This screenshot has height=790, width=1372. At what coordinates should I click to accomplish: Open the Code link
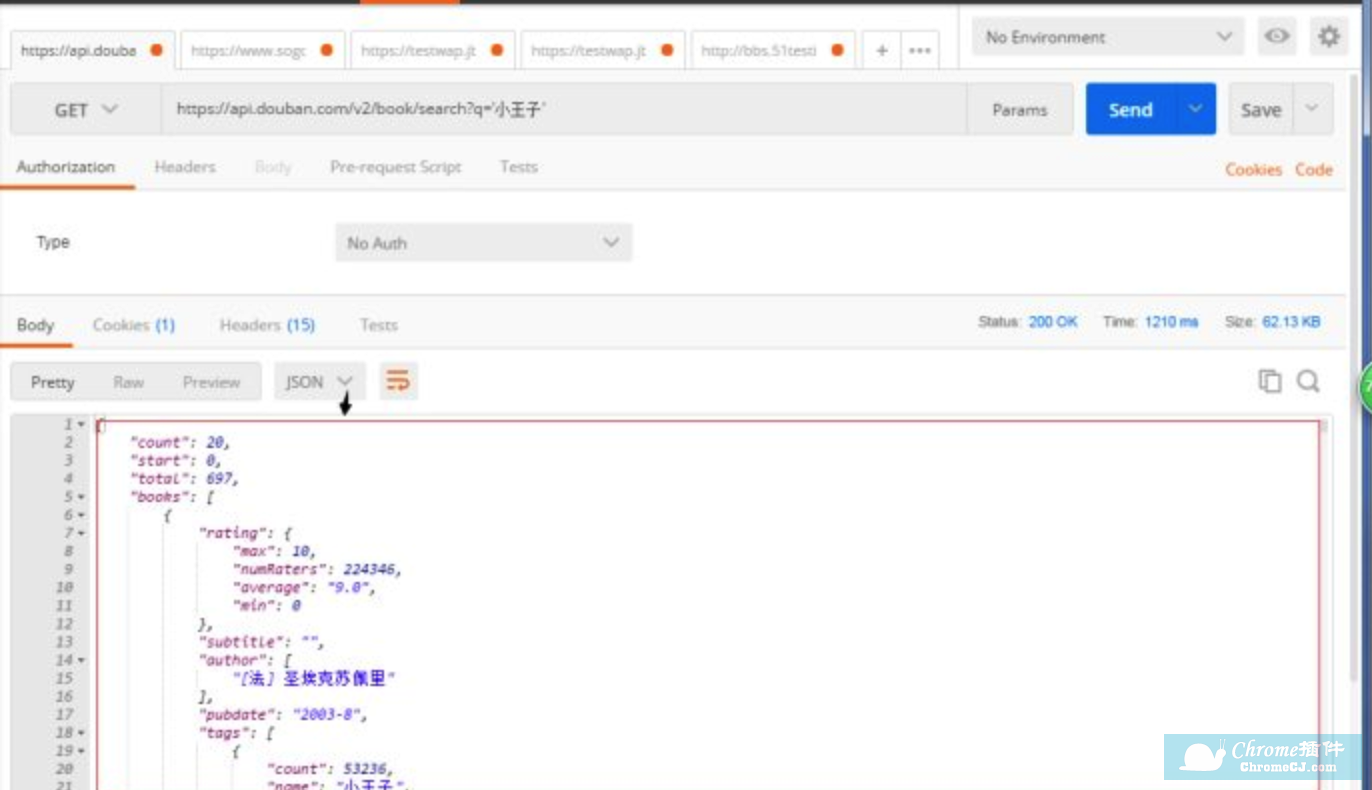point(1314,169)
